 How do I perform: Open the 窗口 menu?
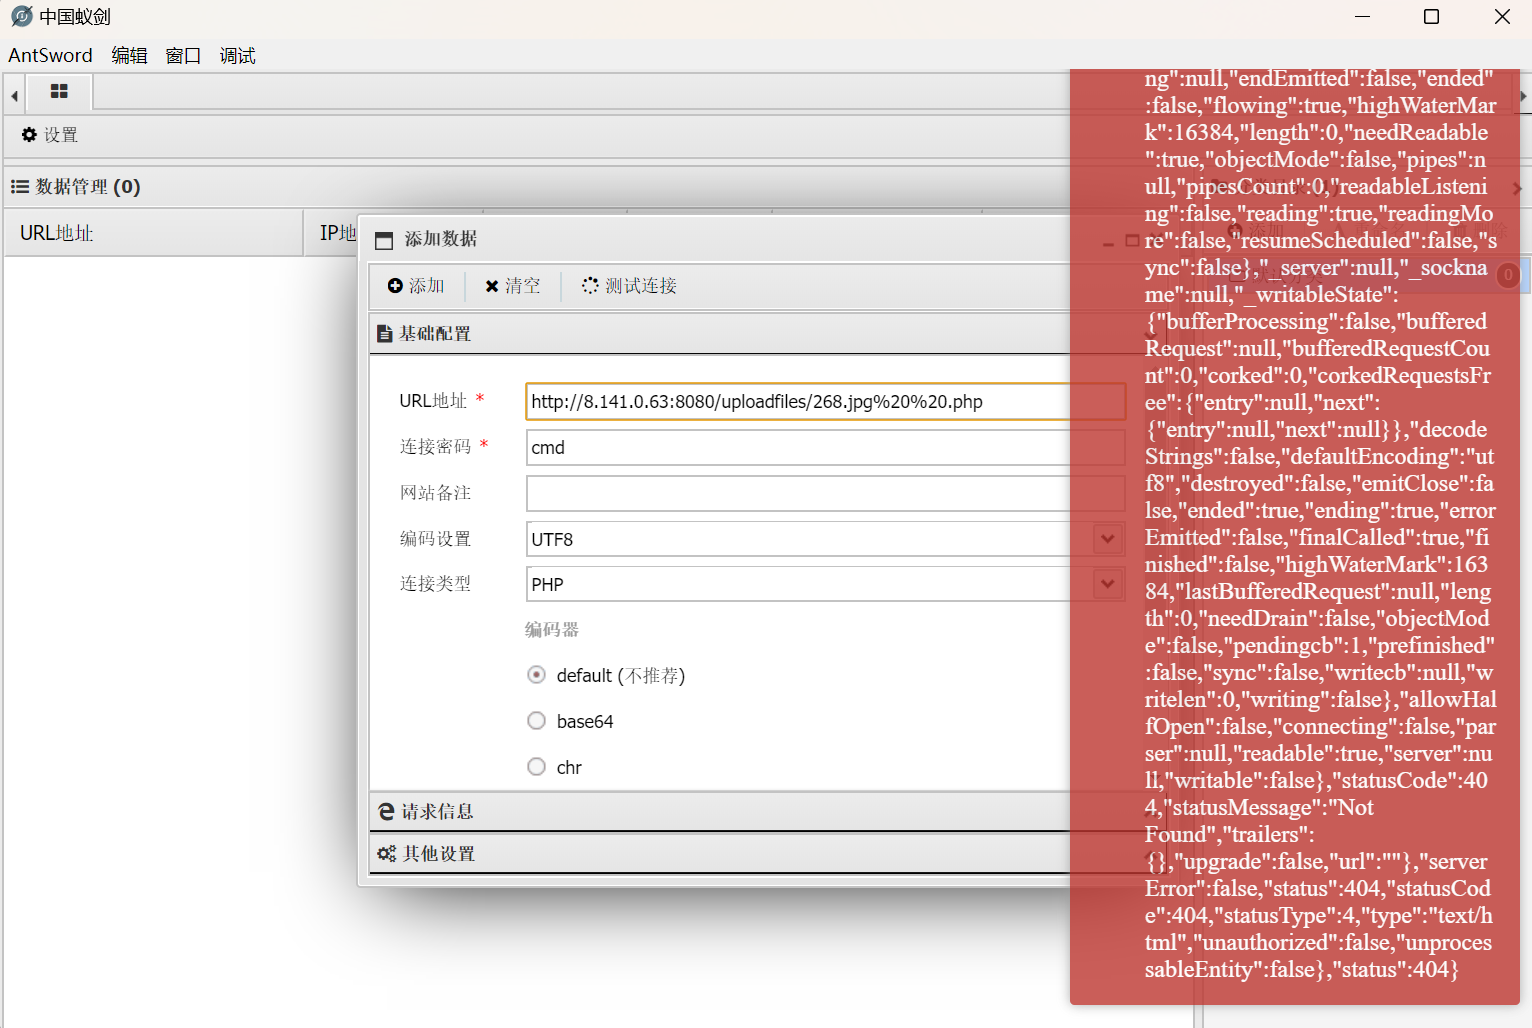[x=183, y=55]
